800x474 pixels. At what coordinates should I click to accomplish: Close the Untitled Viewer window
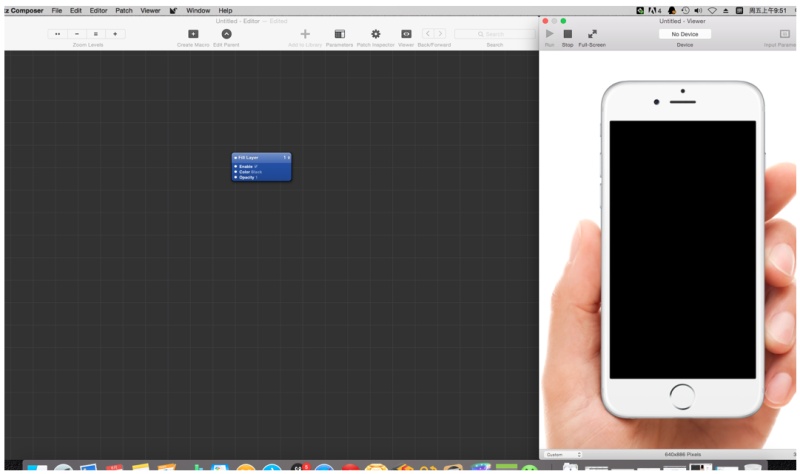[545, 21]
